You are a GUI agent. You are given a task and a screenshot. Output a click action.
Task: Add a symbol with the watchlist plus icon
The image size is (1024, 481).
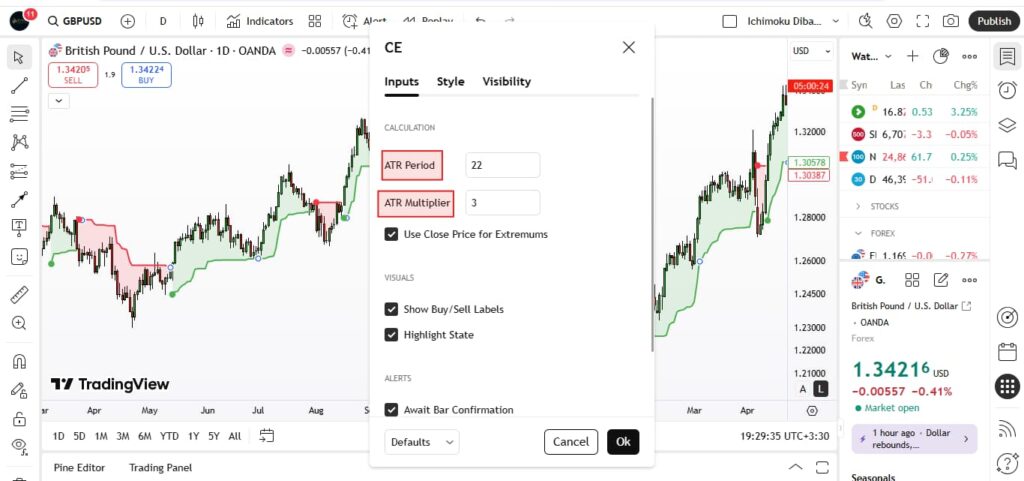[912, 56]
